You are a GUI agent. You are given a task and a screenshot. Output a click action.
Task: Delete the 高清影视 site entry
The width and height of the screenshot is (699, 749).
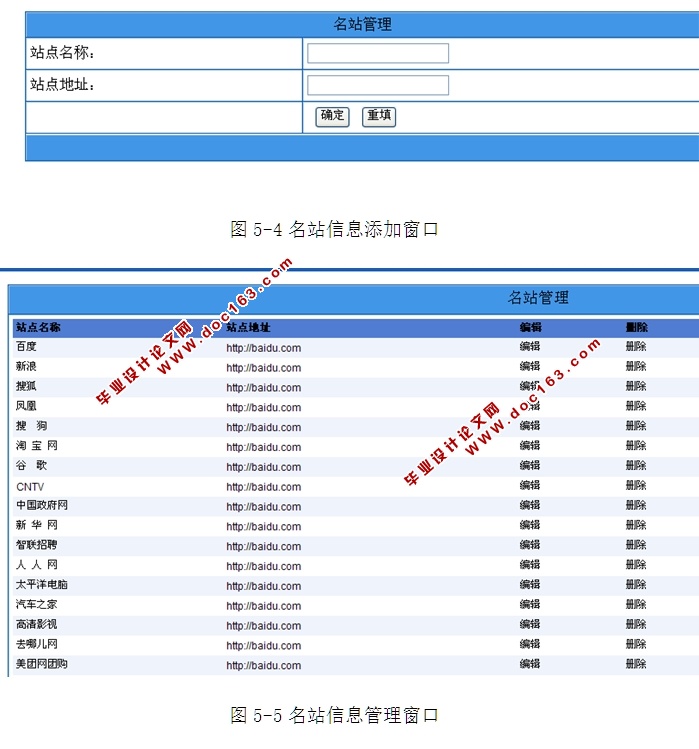[x=636, y=624]
